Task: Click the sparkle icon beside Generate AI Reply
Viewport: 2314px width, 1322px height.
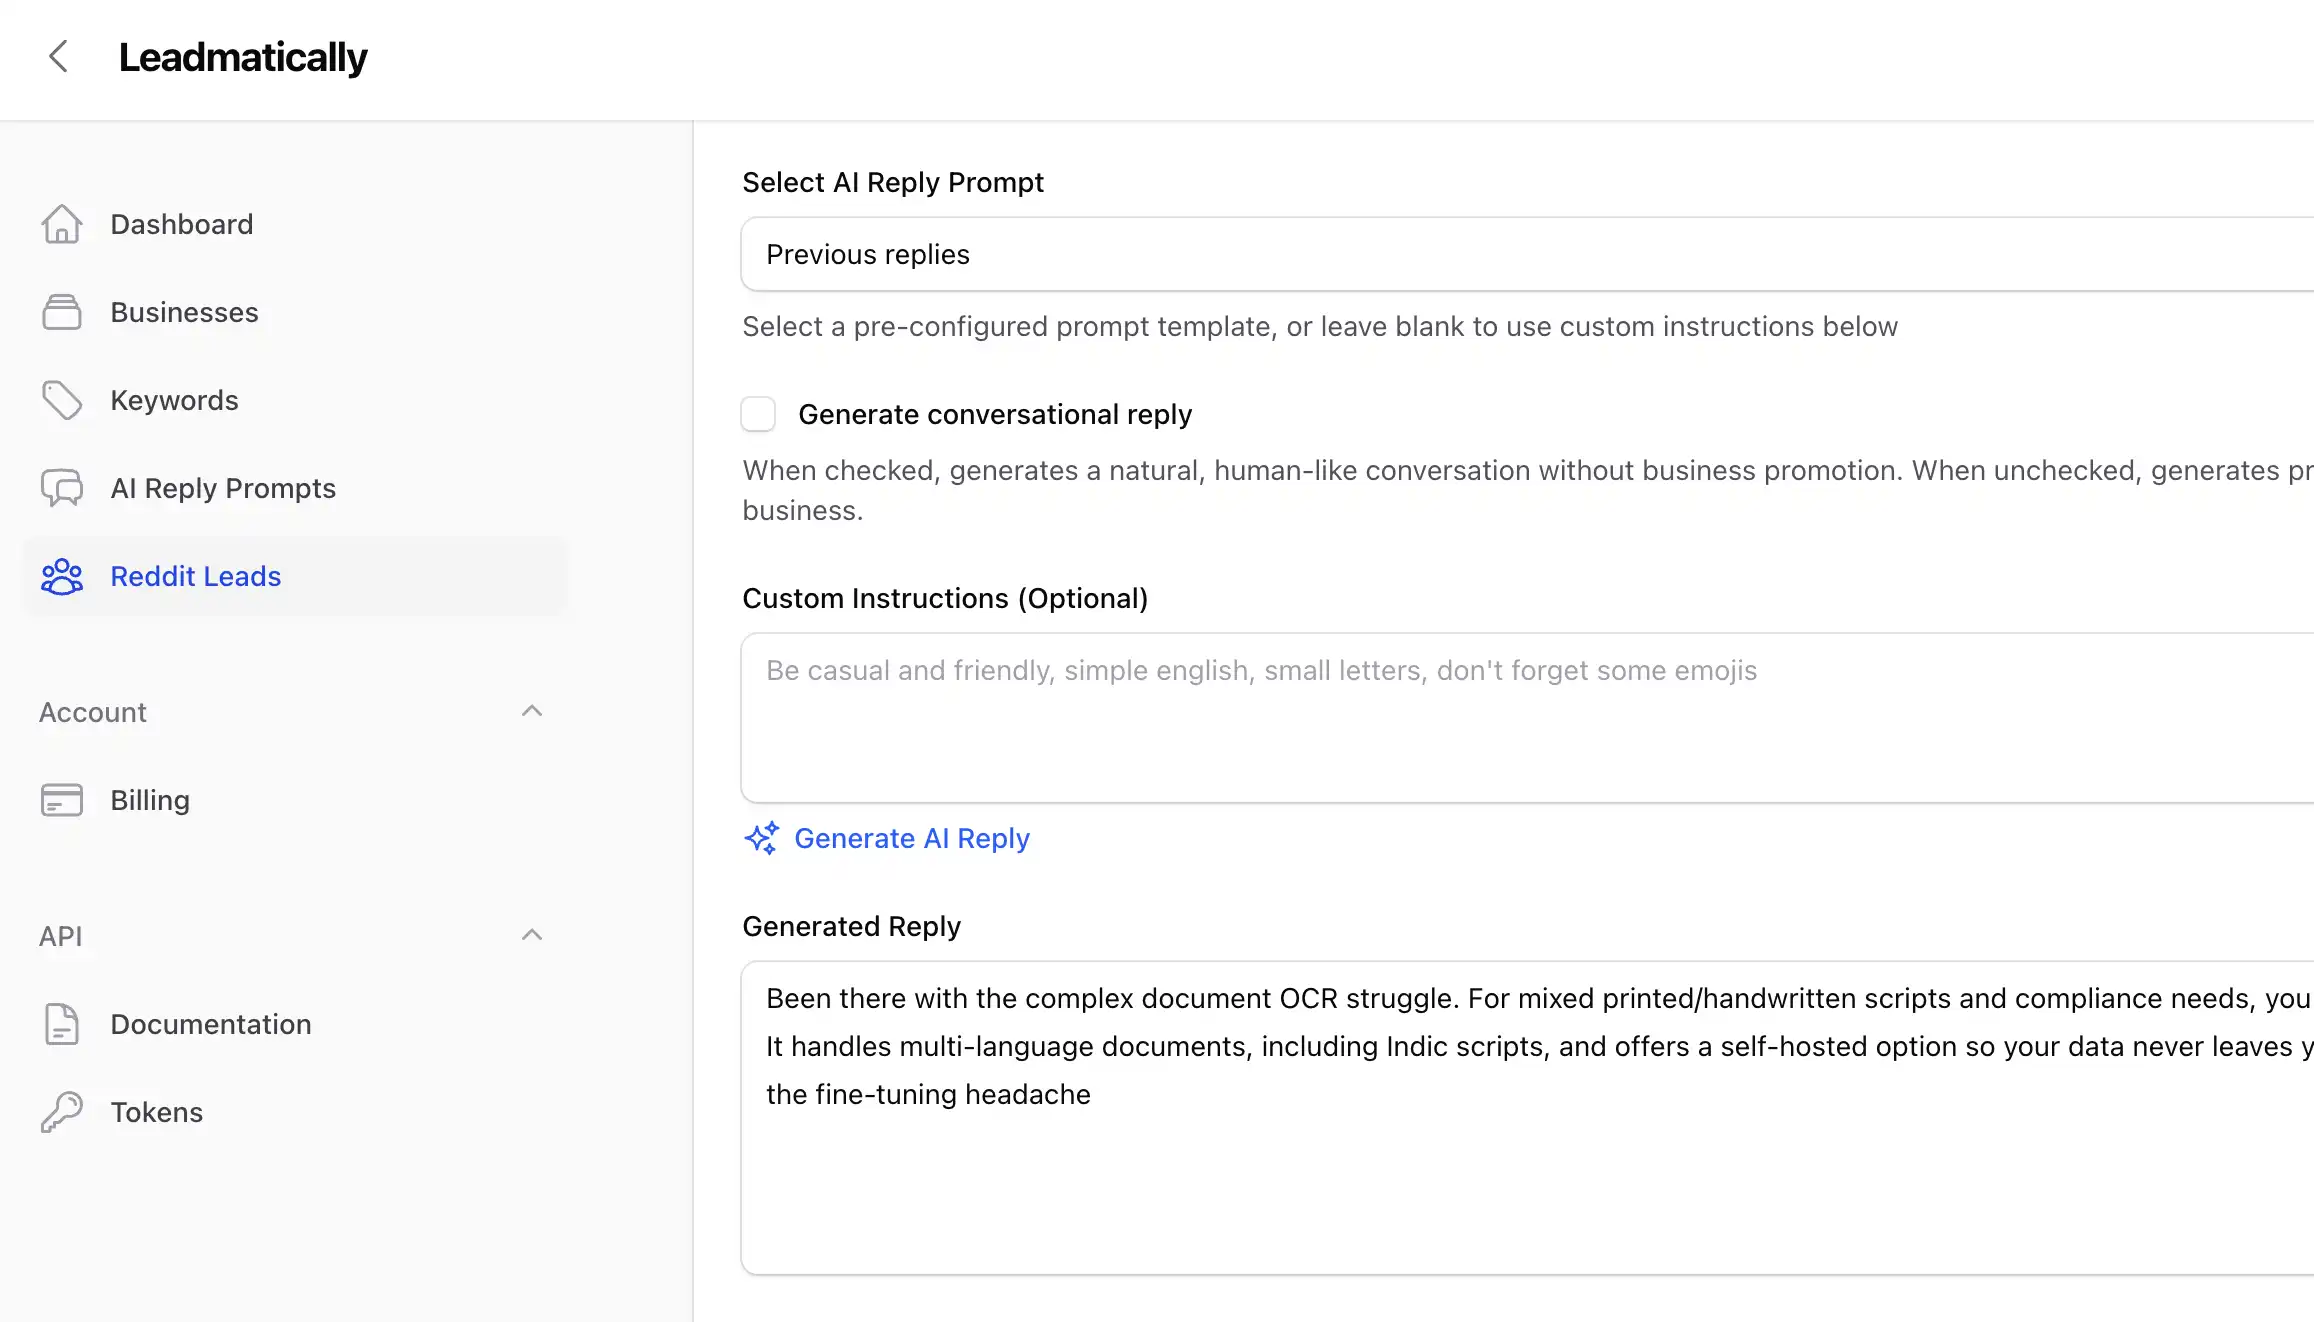Action: click(x=761, y=838)
